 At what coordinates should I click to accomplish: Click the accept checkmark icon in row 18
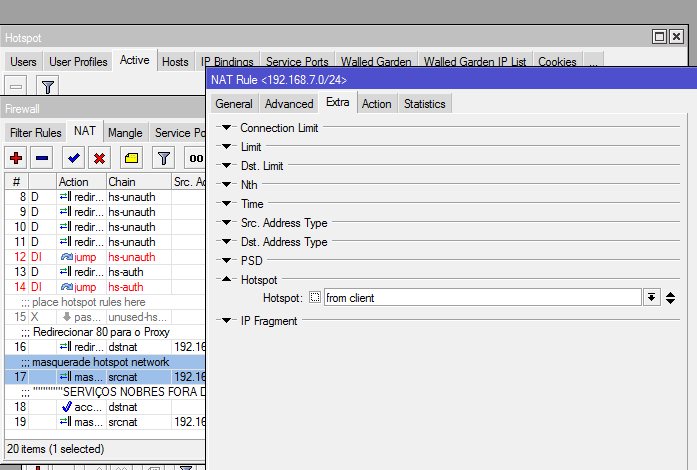(x=67, y=406)
